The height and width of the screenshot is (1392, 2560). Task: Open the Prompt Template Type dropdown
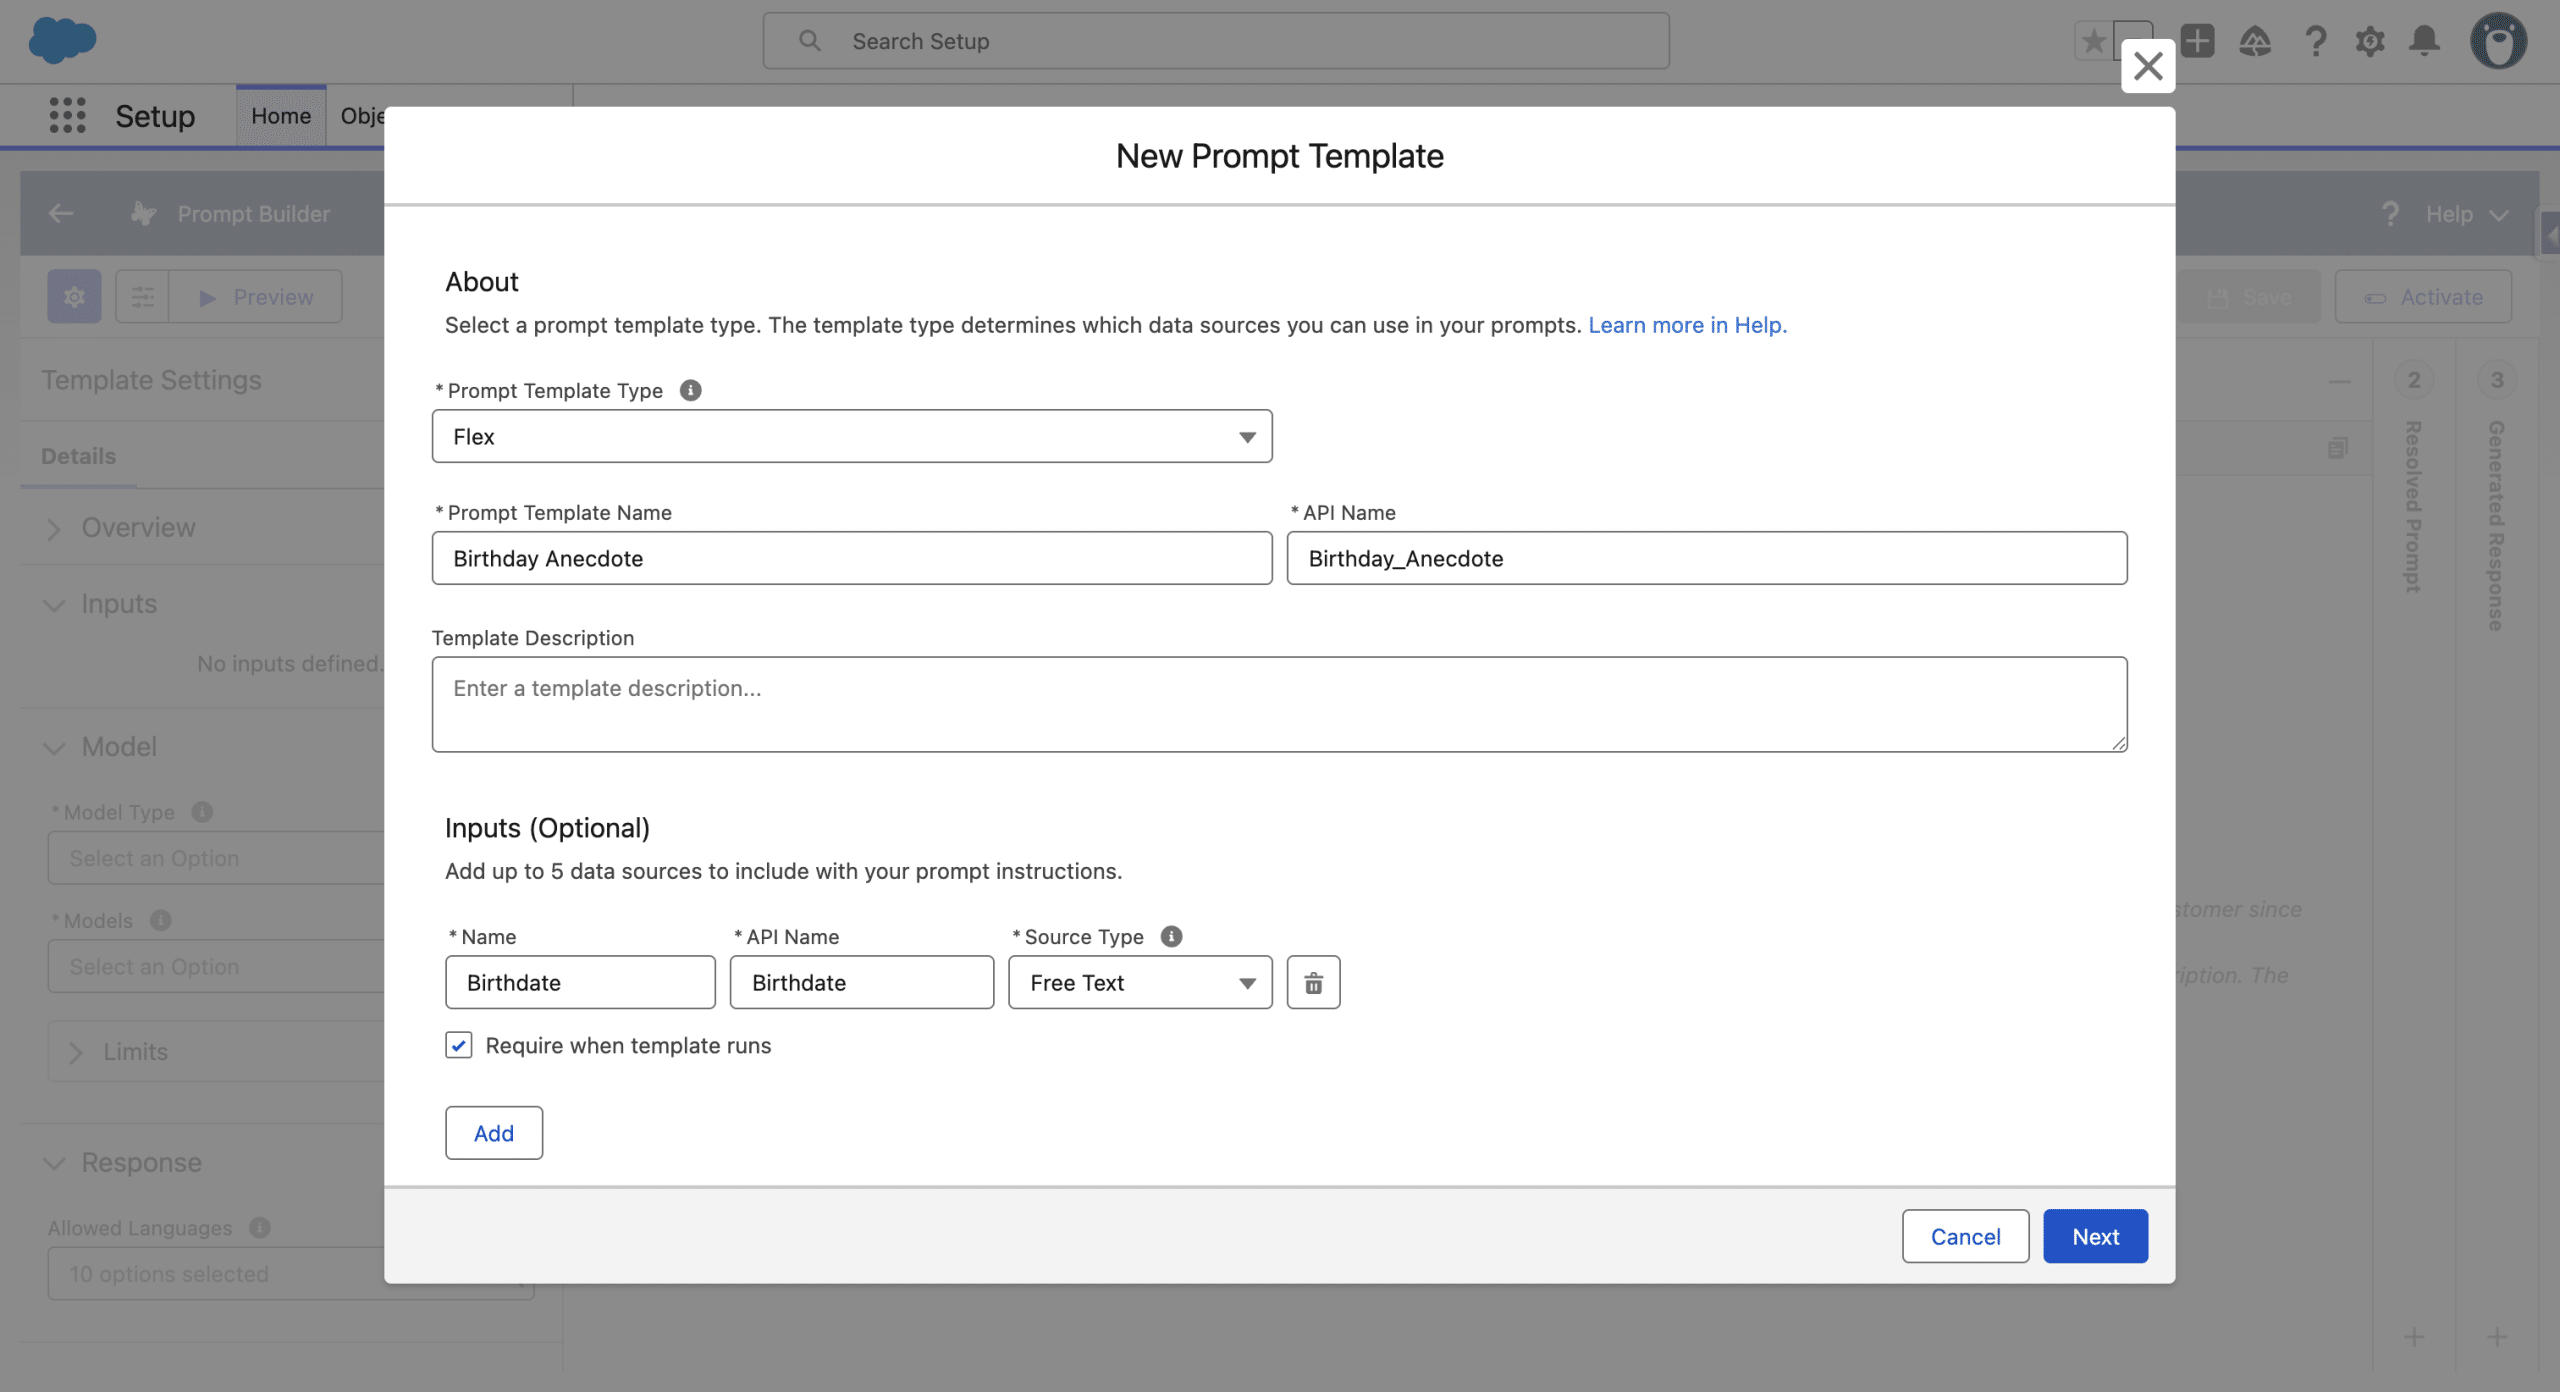[x=852, y=436]
